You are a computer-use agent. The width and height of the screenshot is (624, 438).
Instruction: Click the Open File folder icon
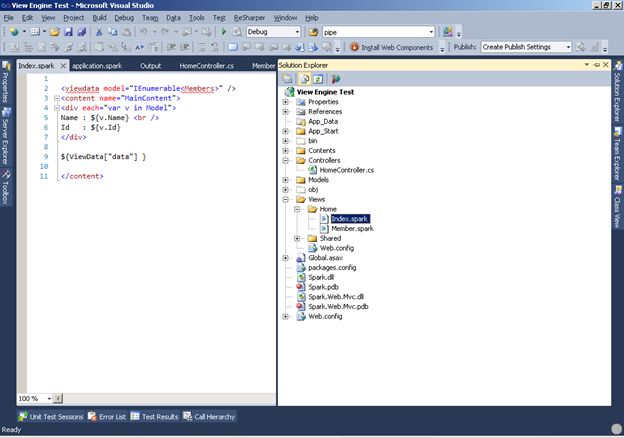[x=55, y=32]
